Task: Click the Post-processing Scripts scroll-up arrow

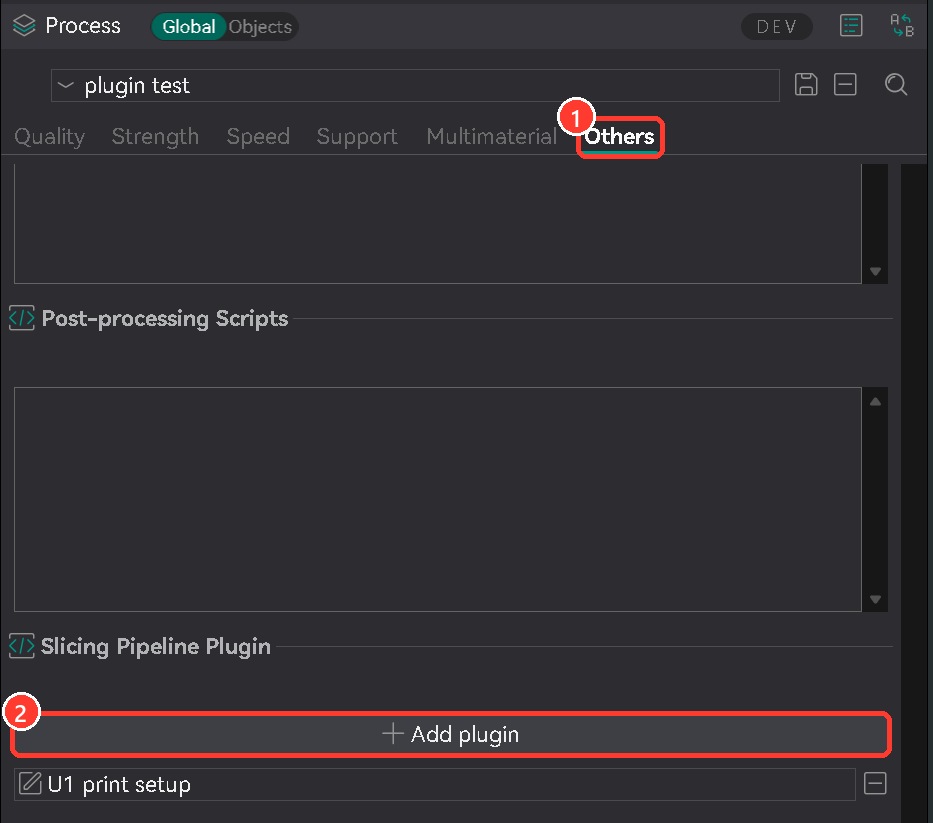Action: coord(875,402)
